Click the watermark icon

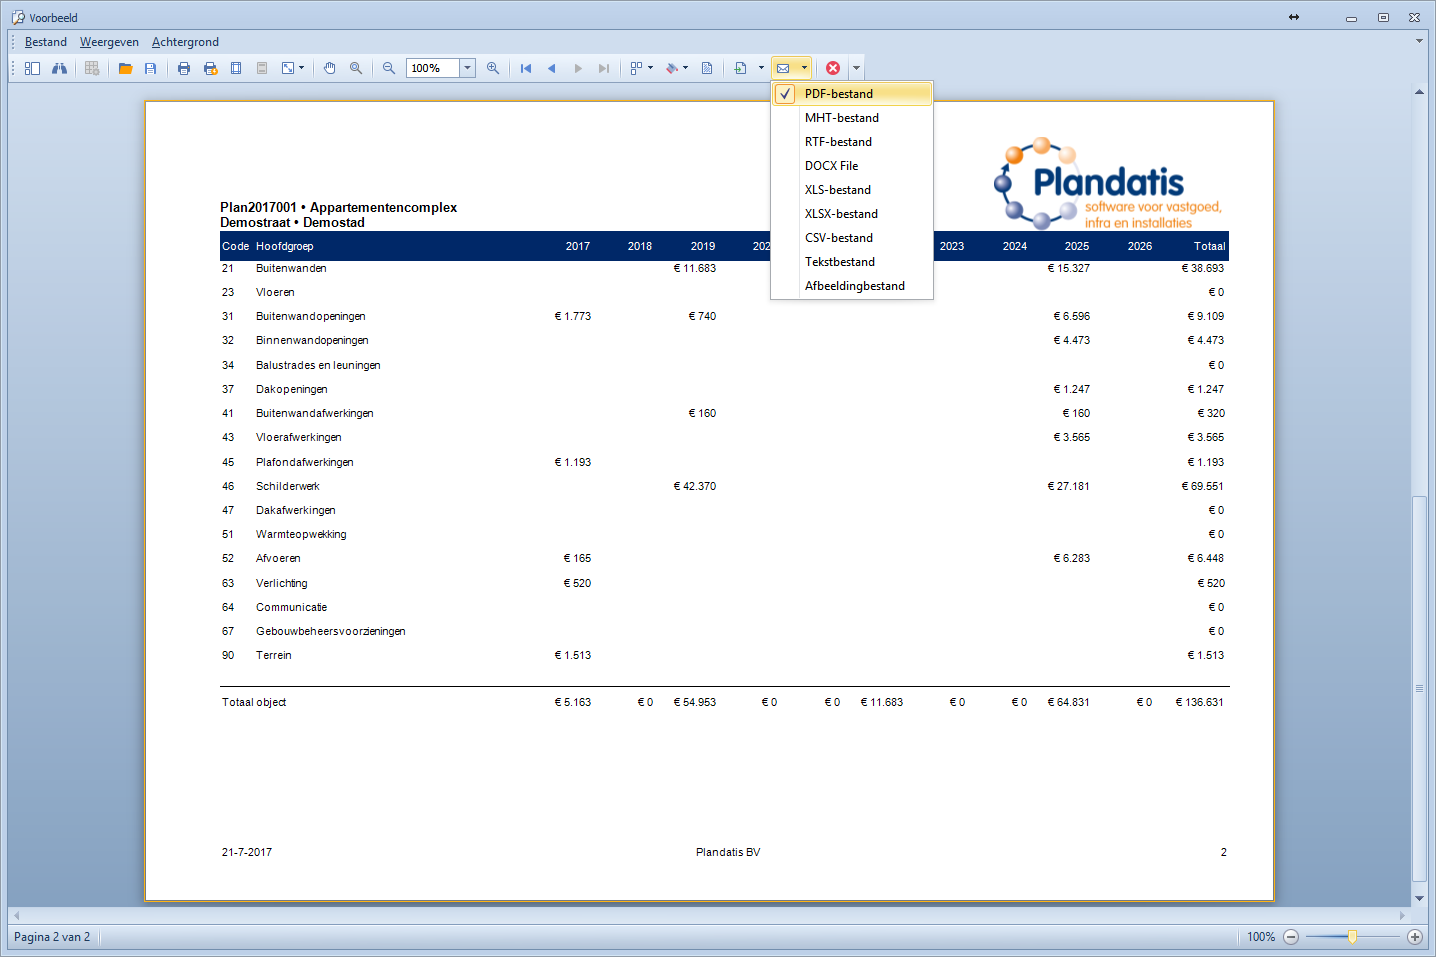(707, 68)
